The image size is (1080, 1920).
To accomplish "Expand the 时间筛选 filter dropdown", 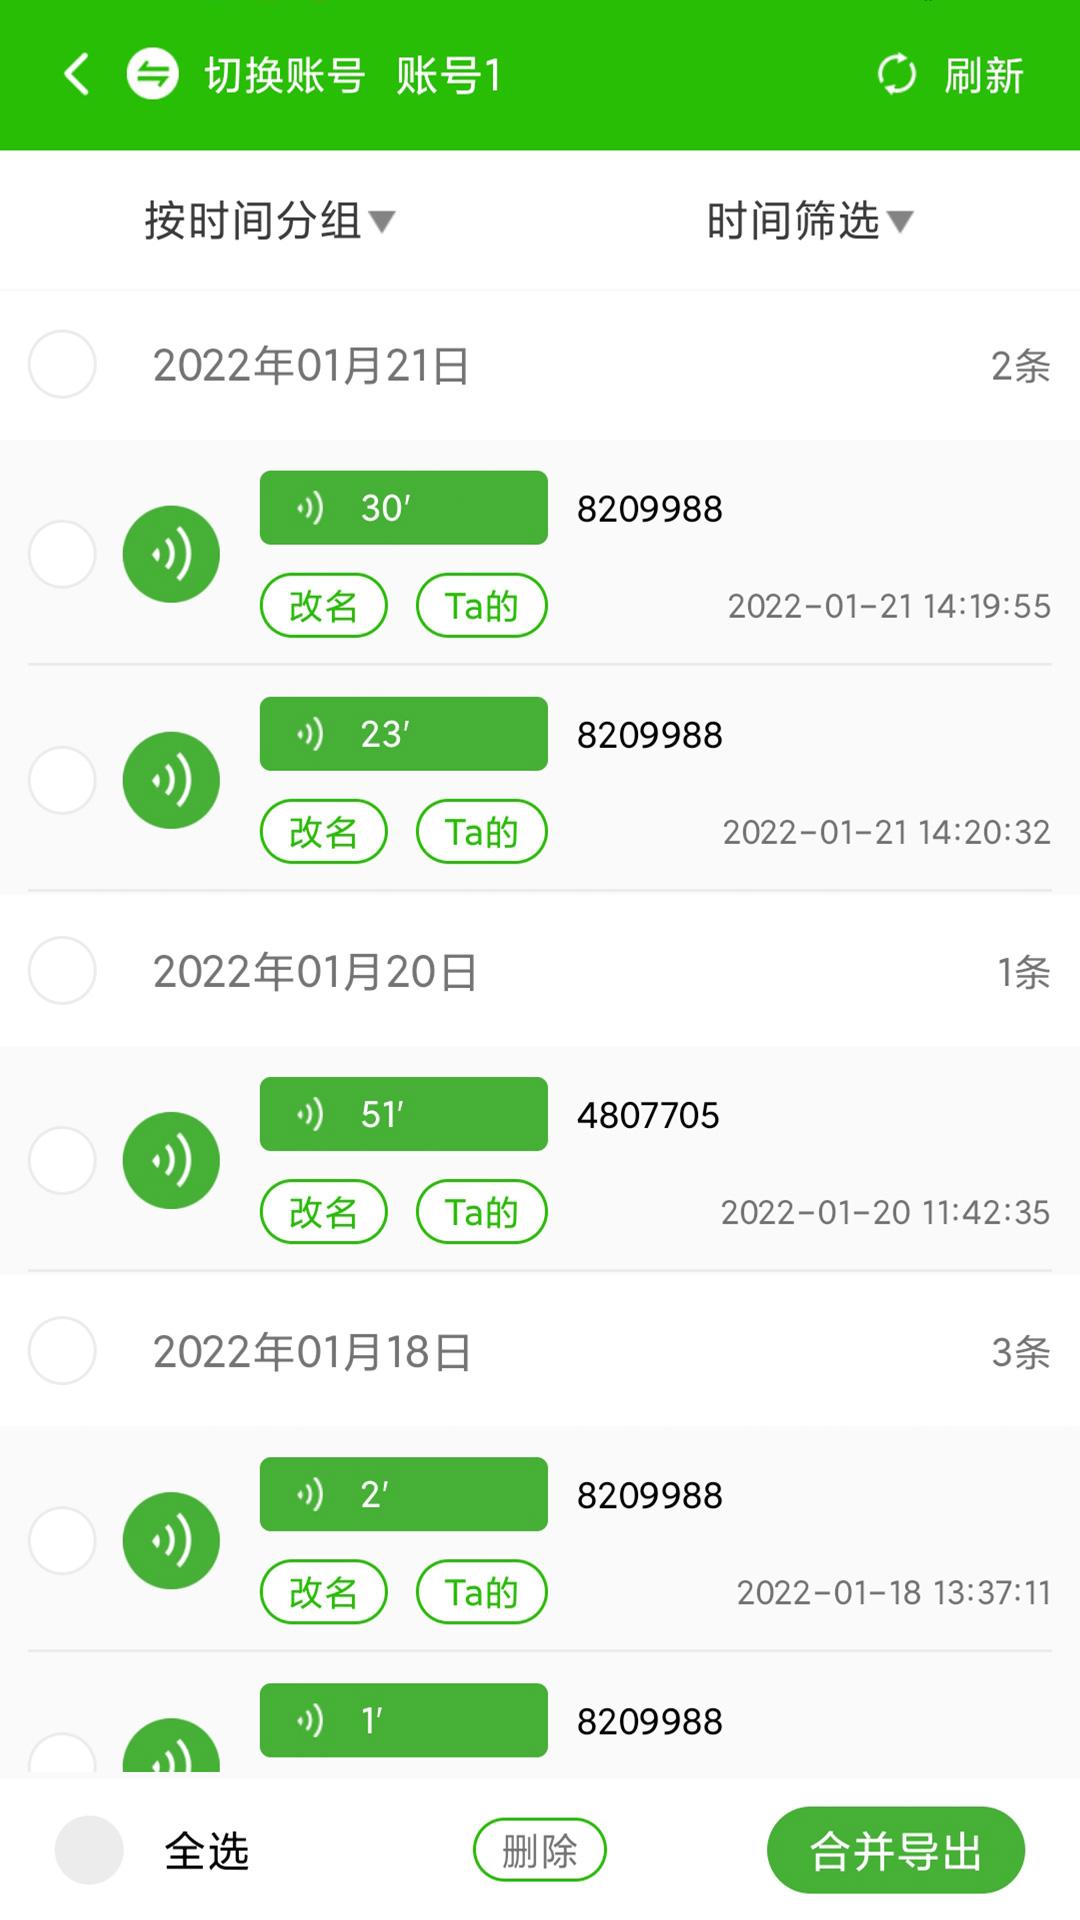I will (809, 221).
